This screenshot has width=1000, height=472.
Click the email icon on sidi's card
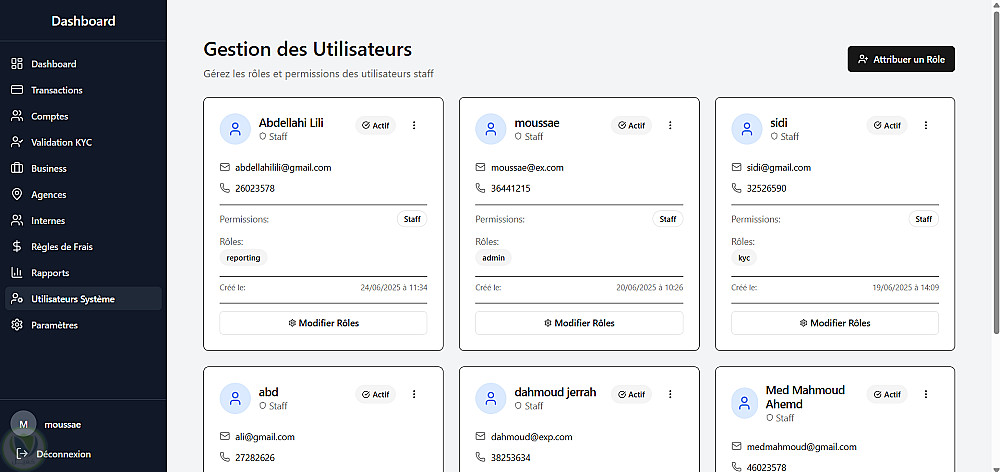point(738,167)
